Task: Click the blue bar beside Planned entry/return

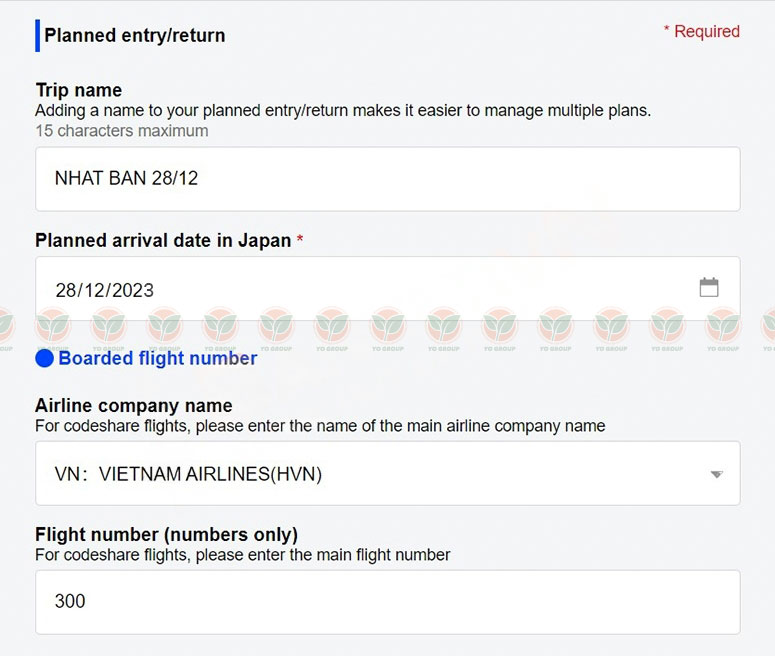Action: (38, 36)
